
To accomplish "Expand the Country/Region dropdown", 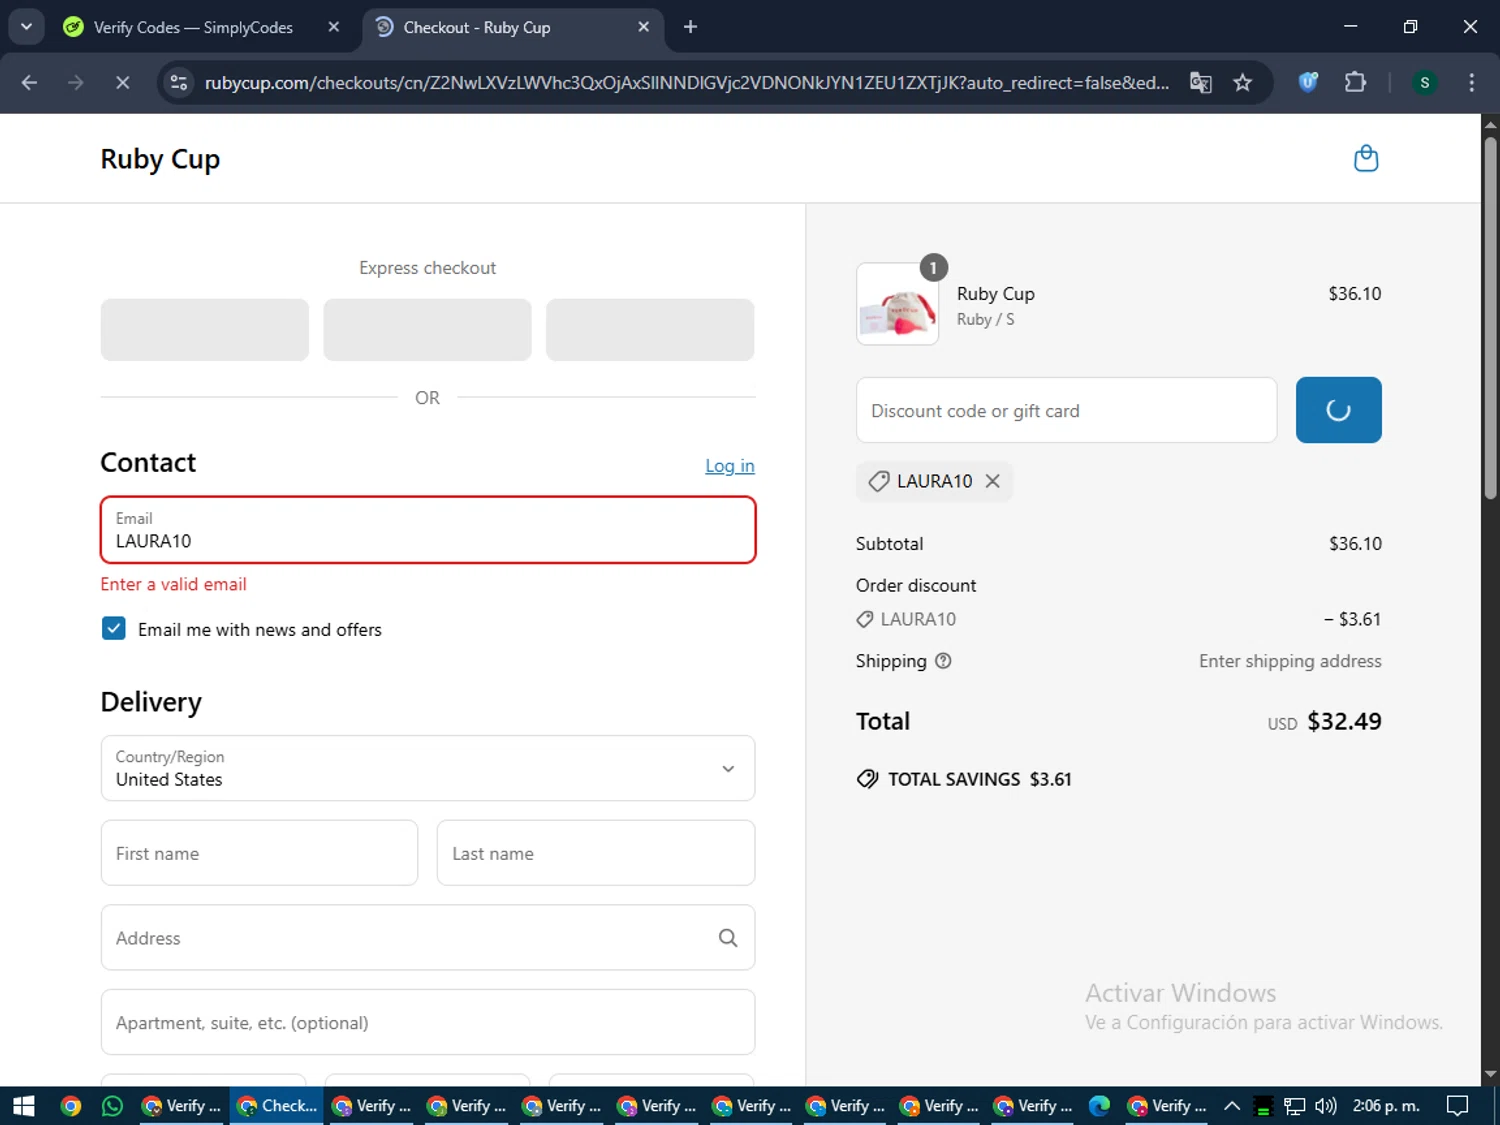I will (428, 768).
